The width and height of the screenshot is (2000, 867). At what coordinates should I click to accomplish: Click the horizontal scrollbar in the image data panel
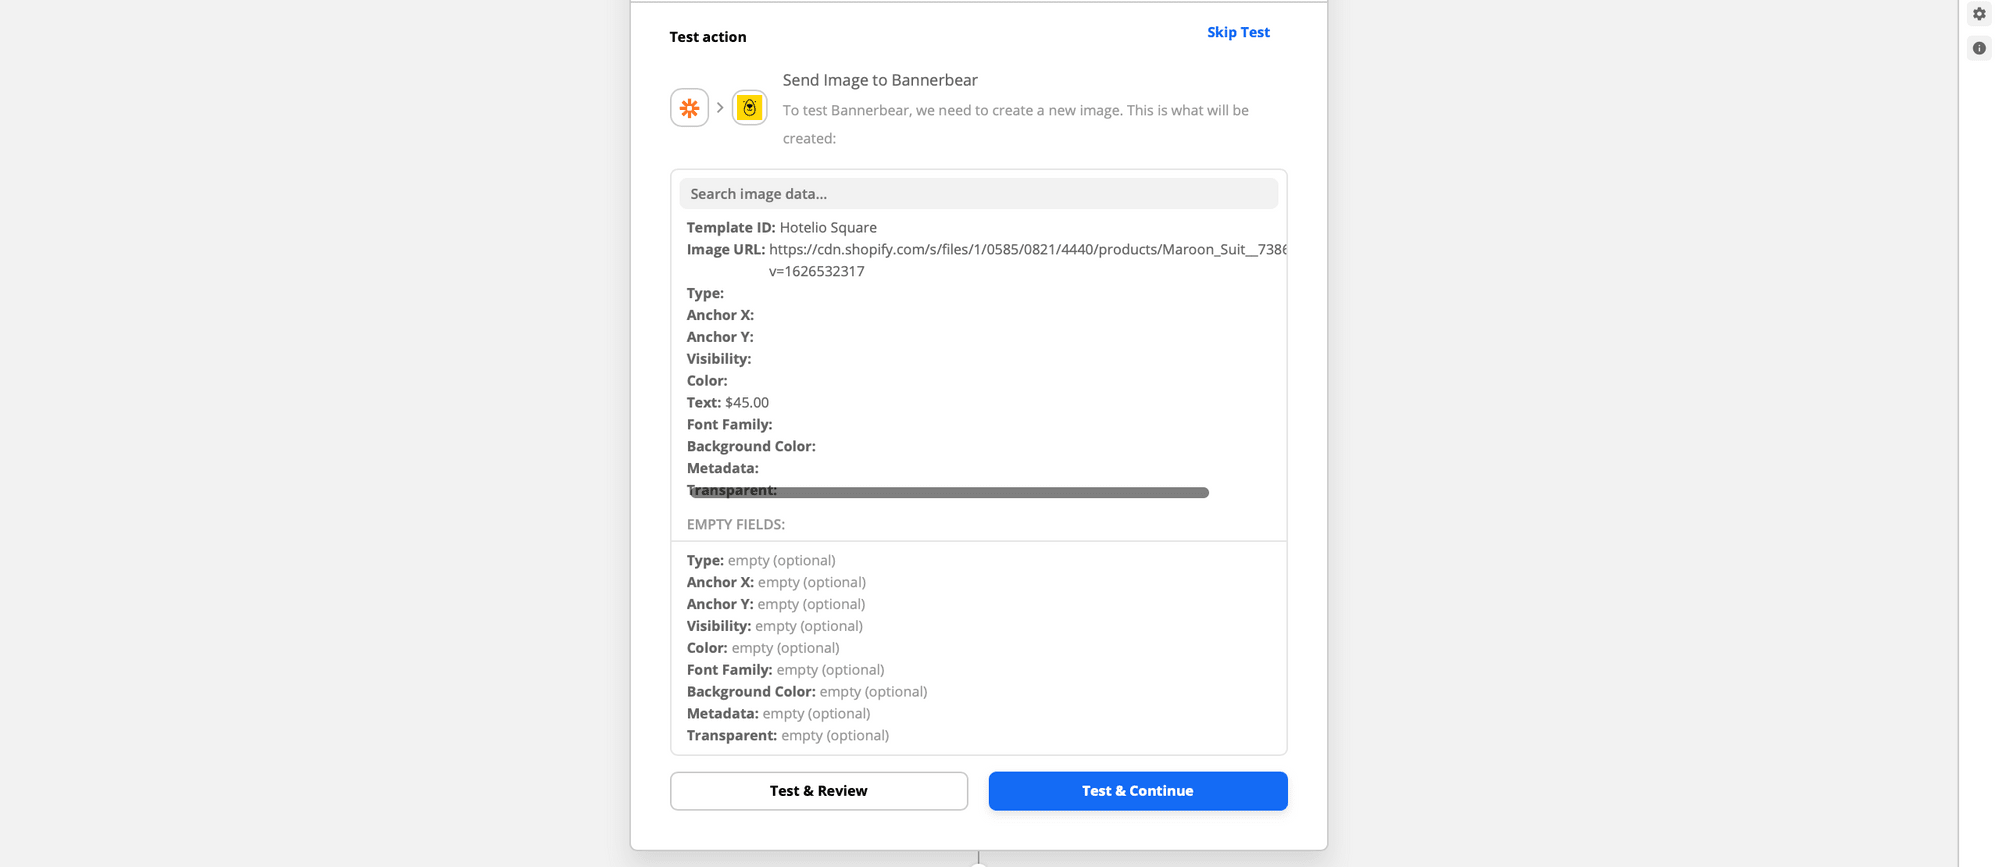click(949, 493)
